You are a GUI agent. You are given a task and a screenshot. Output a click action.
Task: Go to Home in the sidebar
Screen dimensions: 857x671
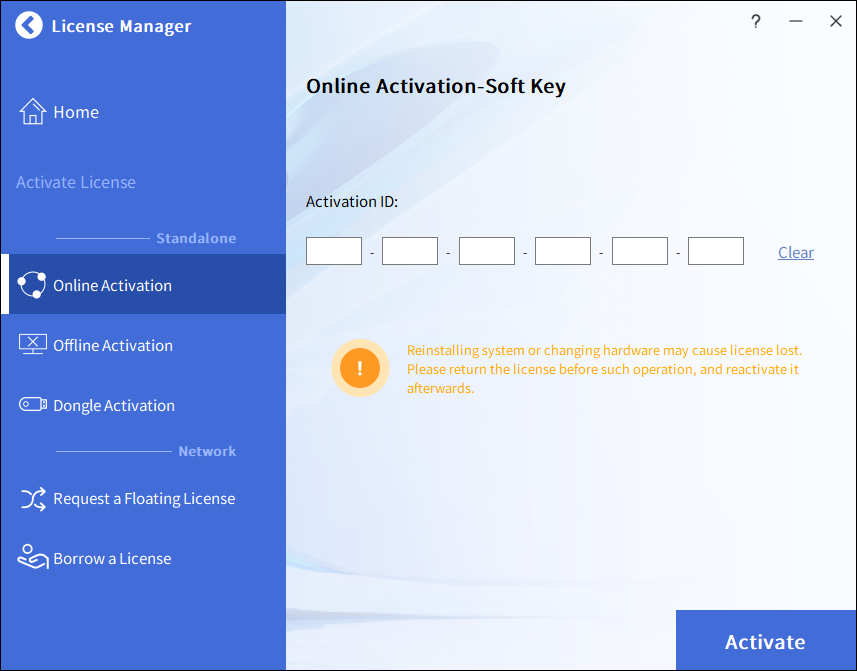76,112
